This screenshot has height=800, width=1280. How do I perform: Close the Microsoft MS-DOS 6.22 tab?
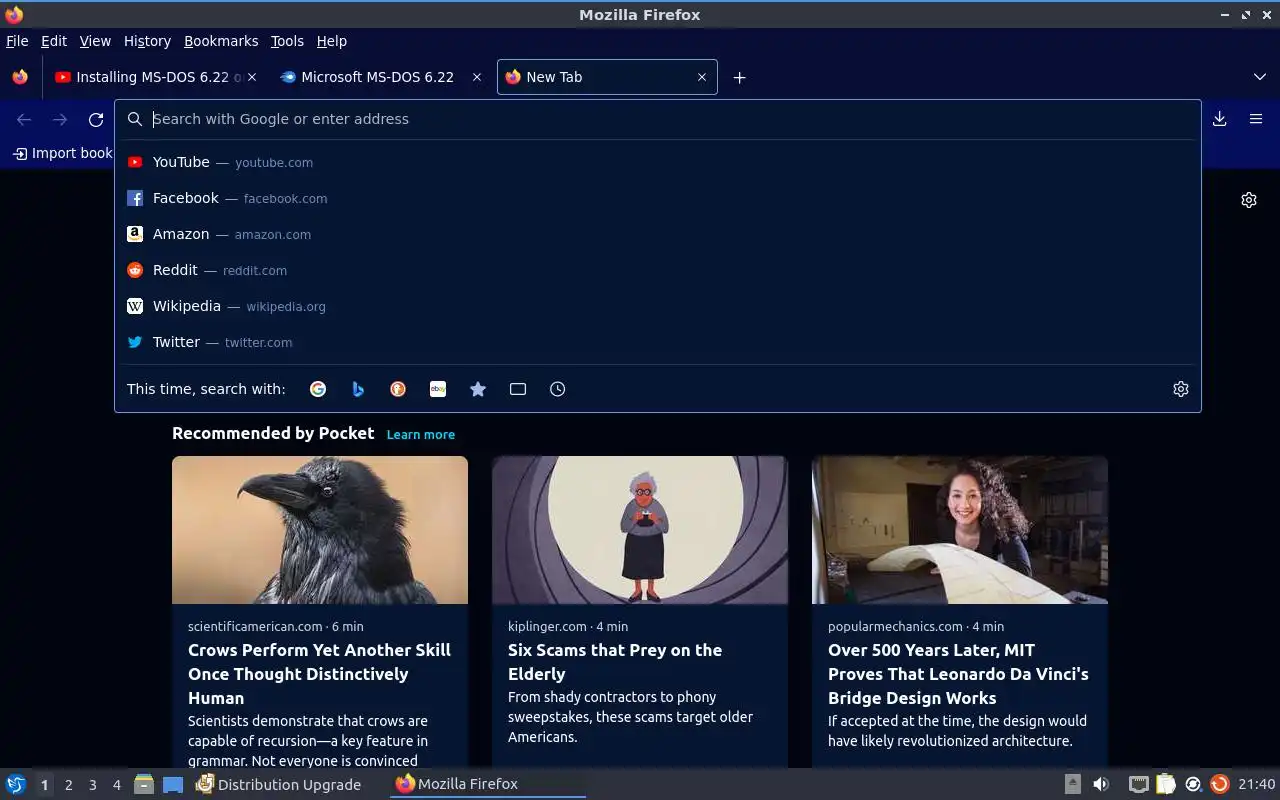point(477,77)
